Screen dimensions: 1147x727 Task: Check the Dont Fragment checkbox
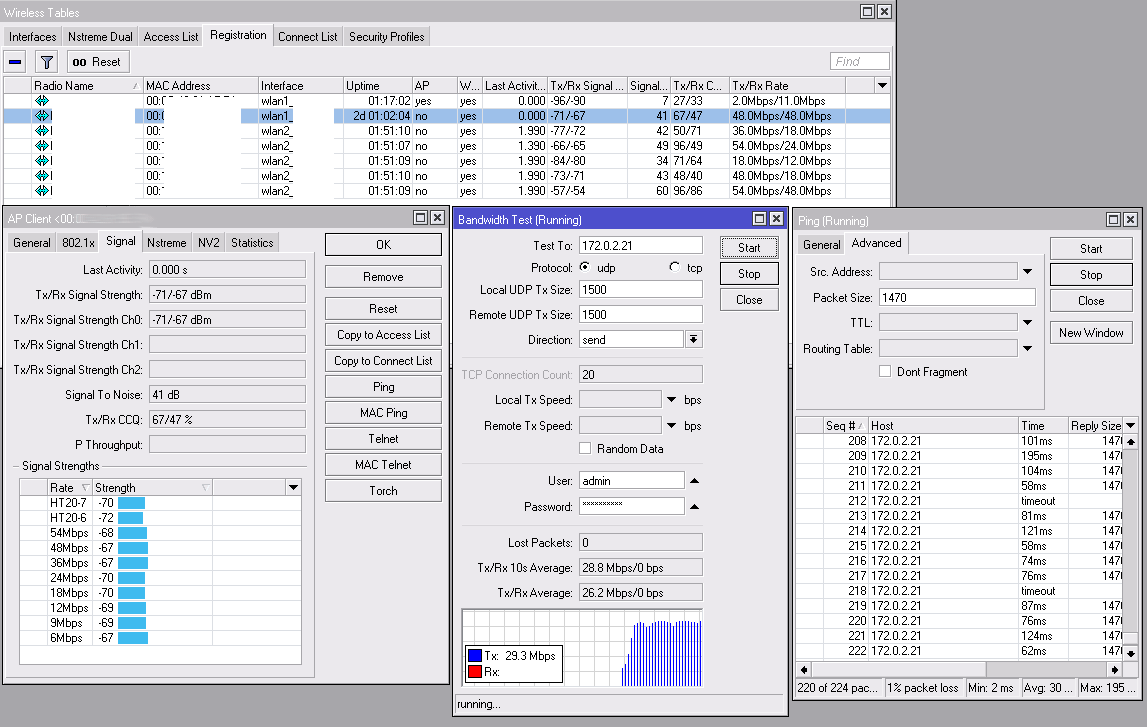click(x=885, y=372)
